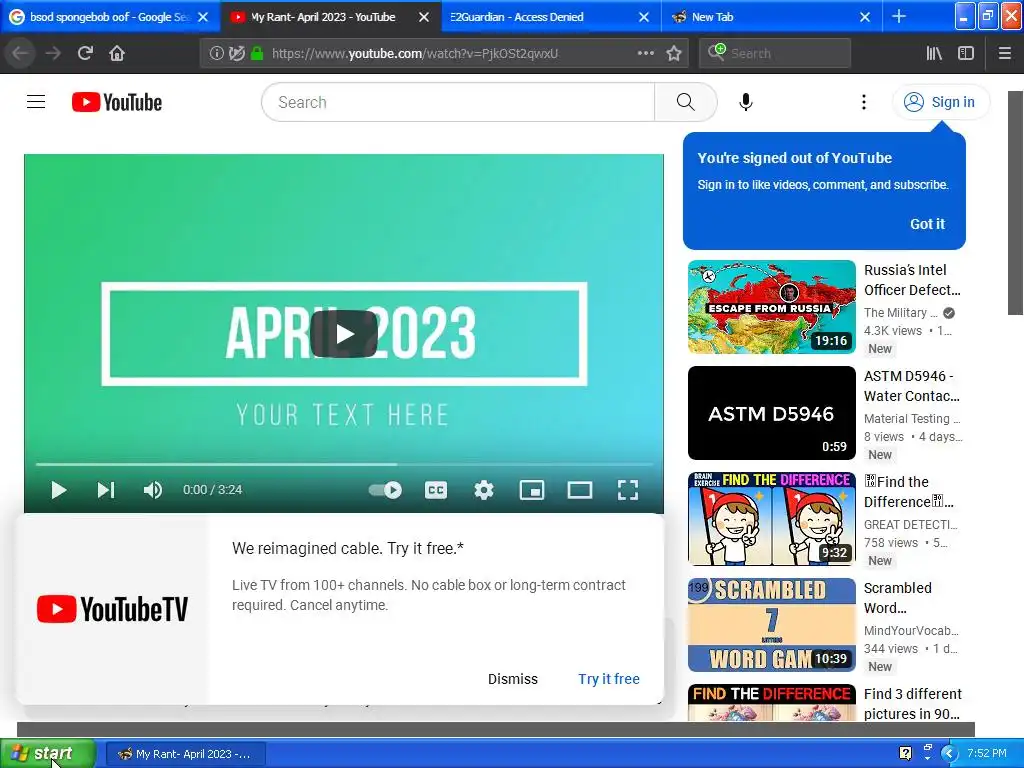
Task: Click help icon in system tray
Action: click(x=905, y=754)
